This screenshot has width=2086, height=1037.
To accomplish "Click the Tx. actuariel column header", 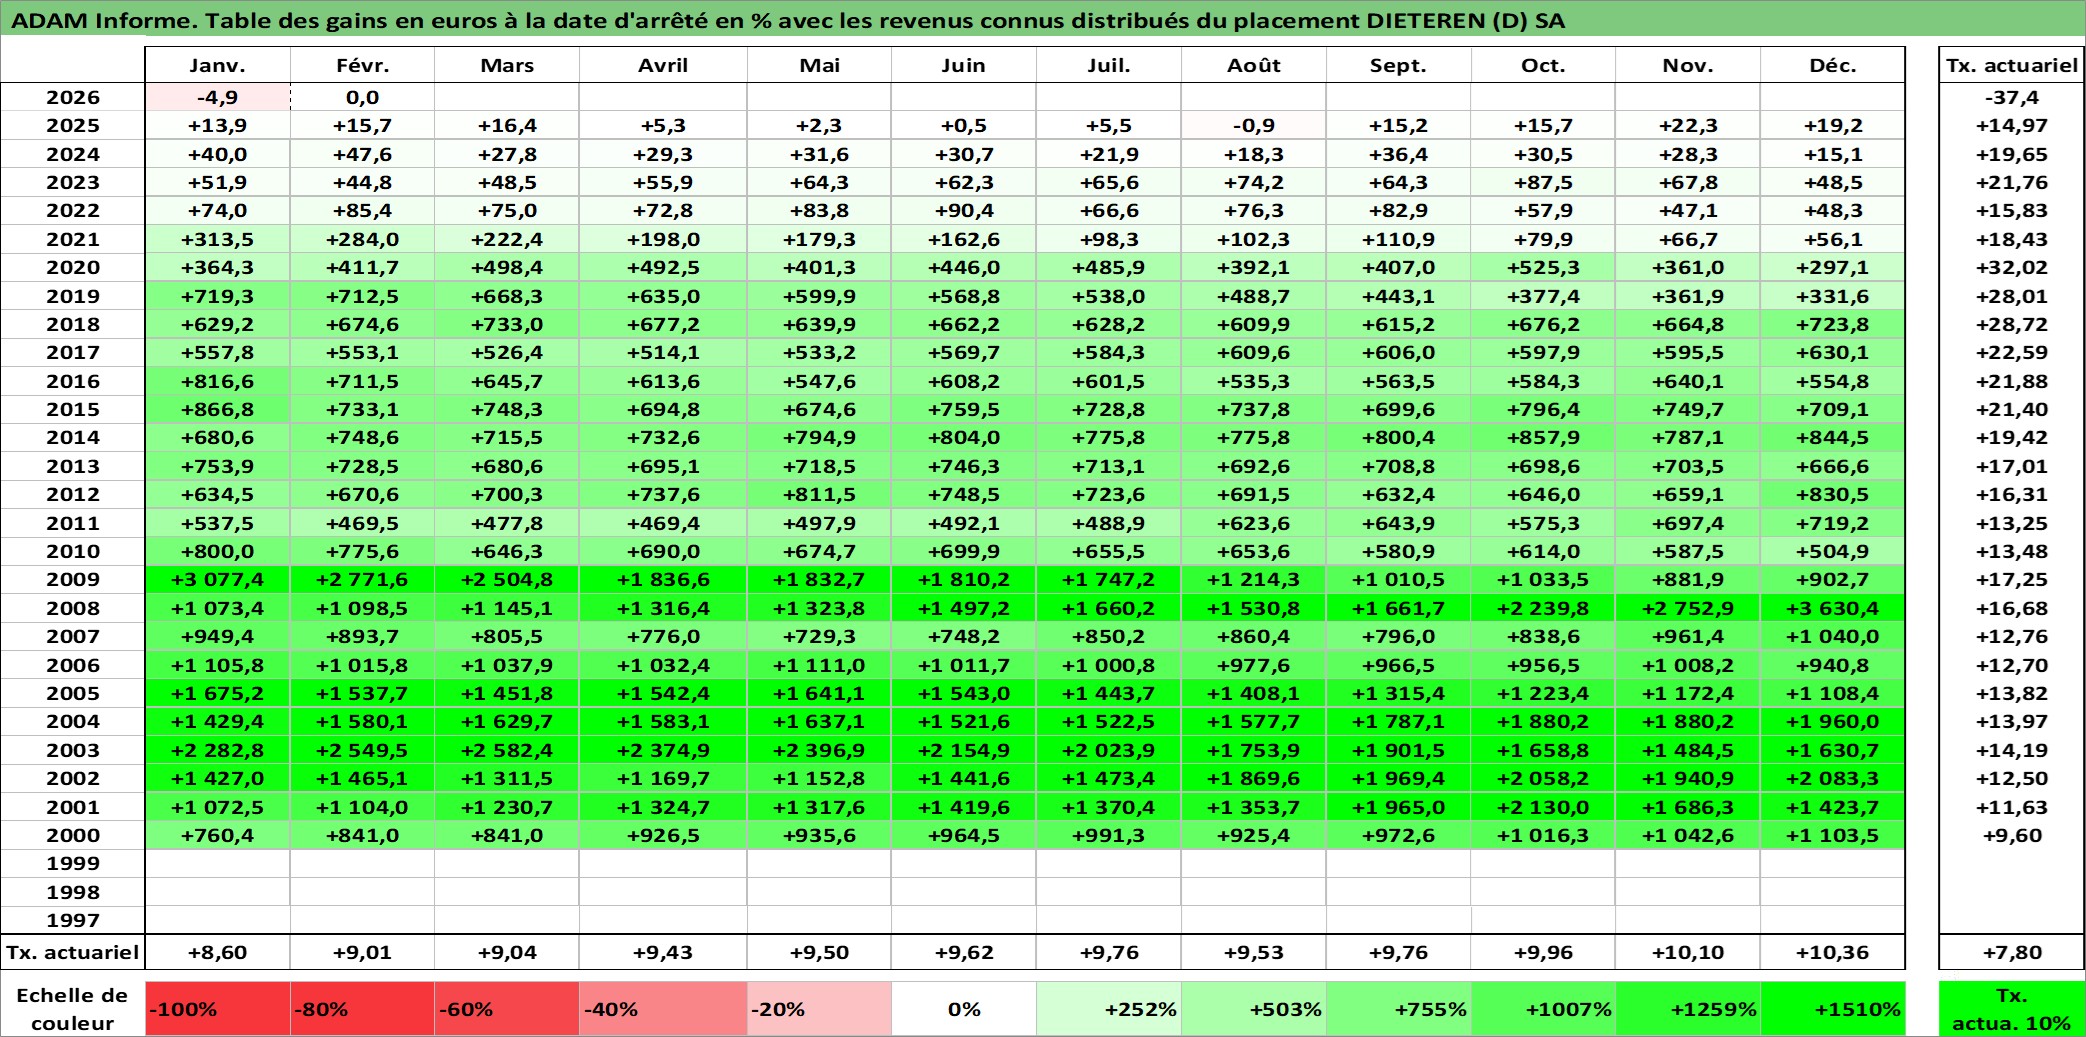I will [2012, 65].
